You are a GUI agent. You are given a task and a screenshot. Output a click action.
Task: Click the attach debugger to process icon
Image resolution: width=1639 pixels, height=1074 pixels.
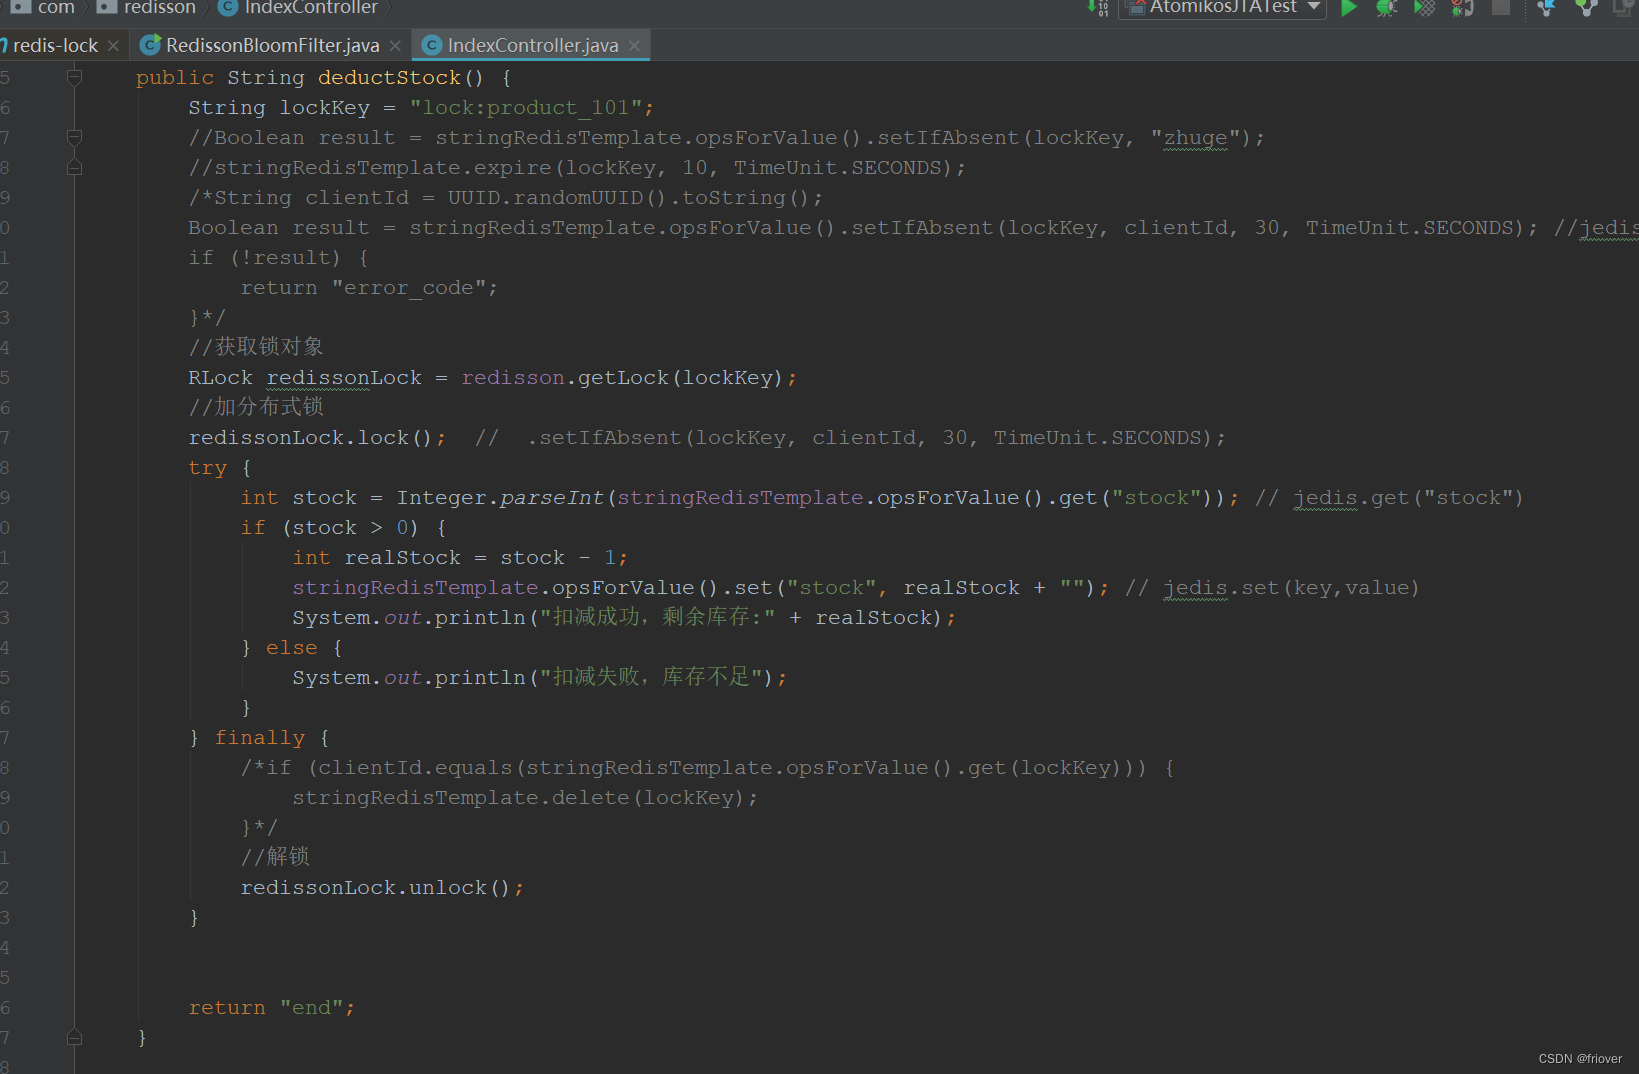click(1462, 8)
